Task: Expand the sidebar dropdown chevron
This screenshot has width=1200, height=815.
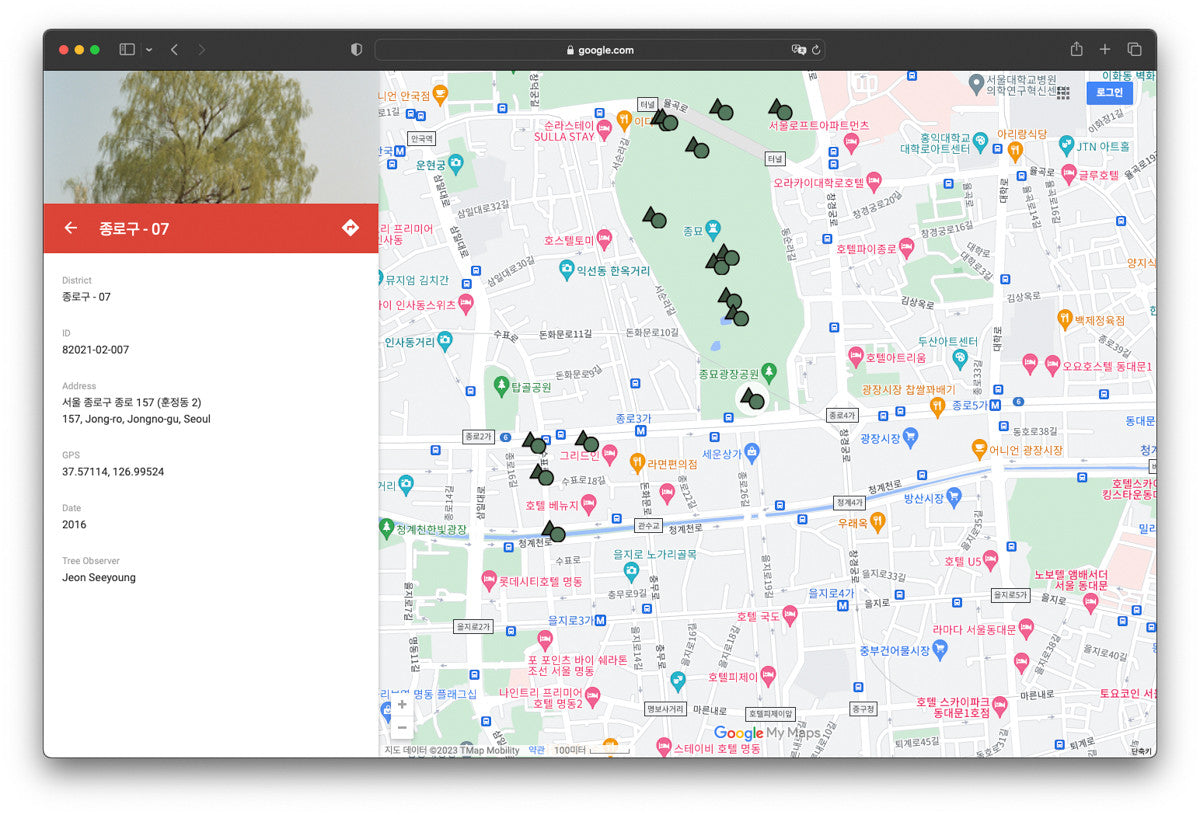Action: [149, 49]
